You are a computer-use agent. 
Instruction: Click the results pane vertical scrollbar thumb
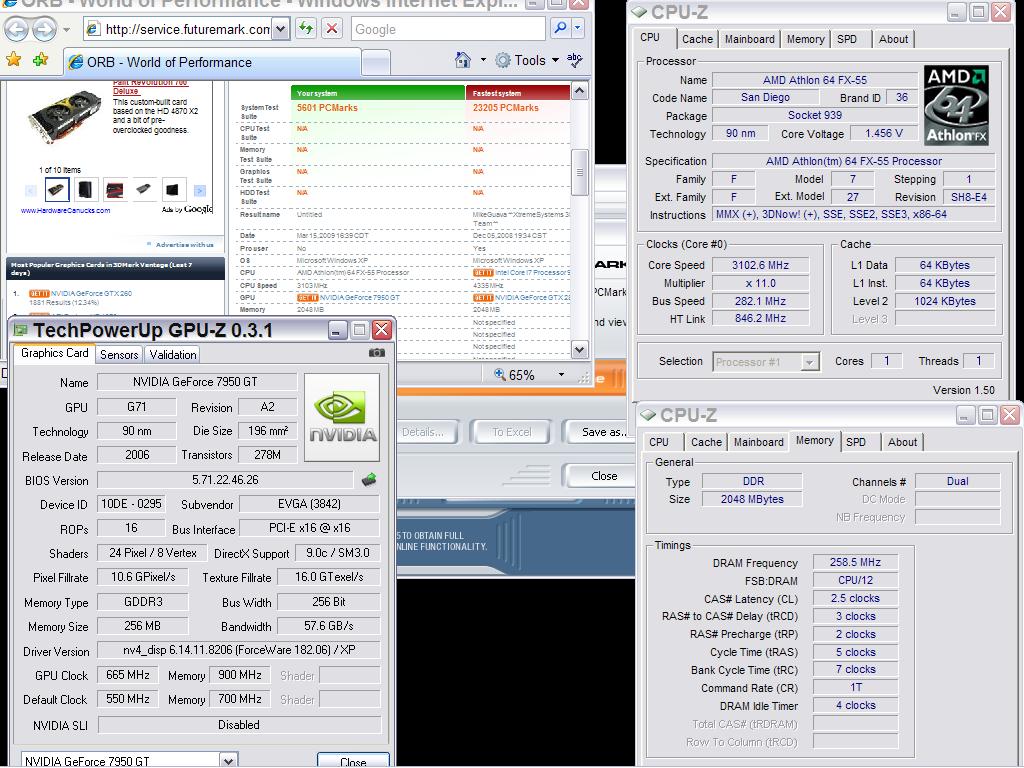579,172
